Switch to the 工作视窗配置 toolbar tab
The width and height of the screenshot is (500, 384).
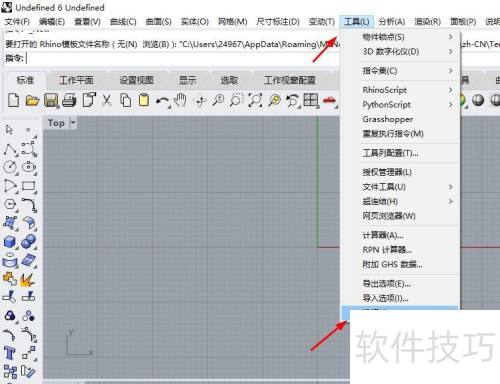290,80
